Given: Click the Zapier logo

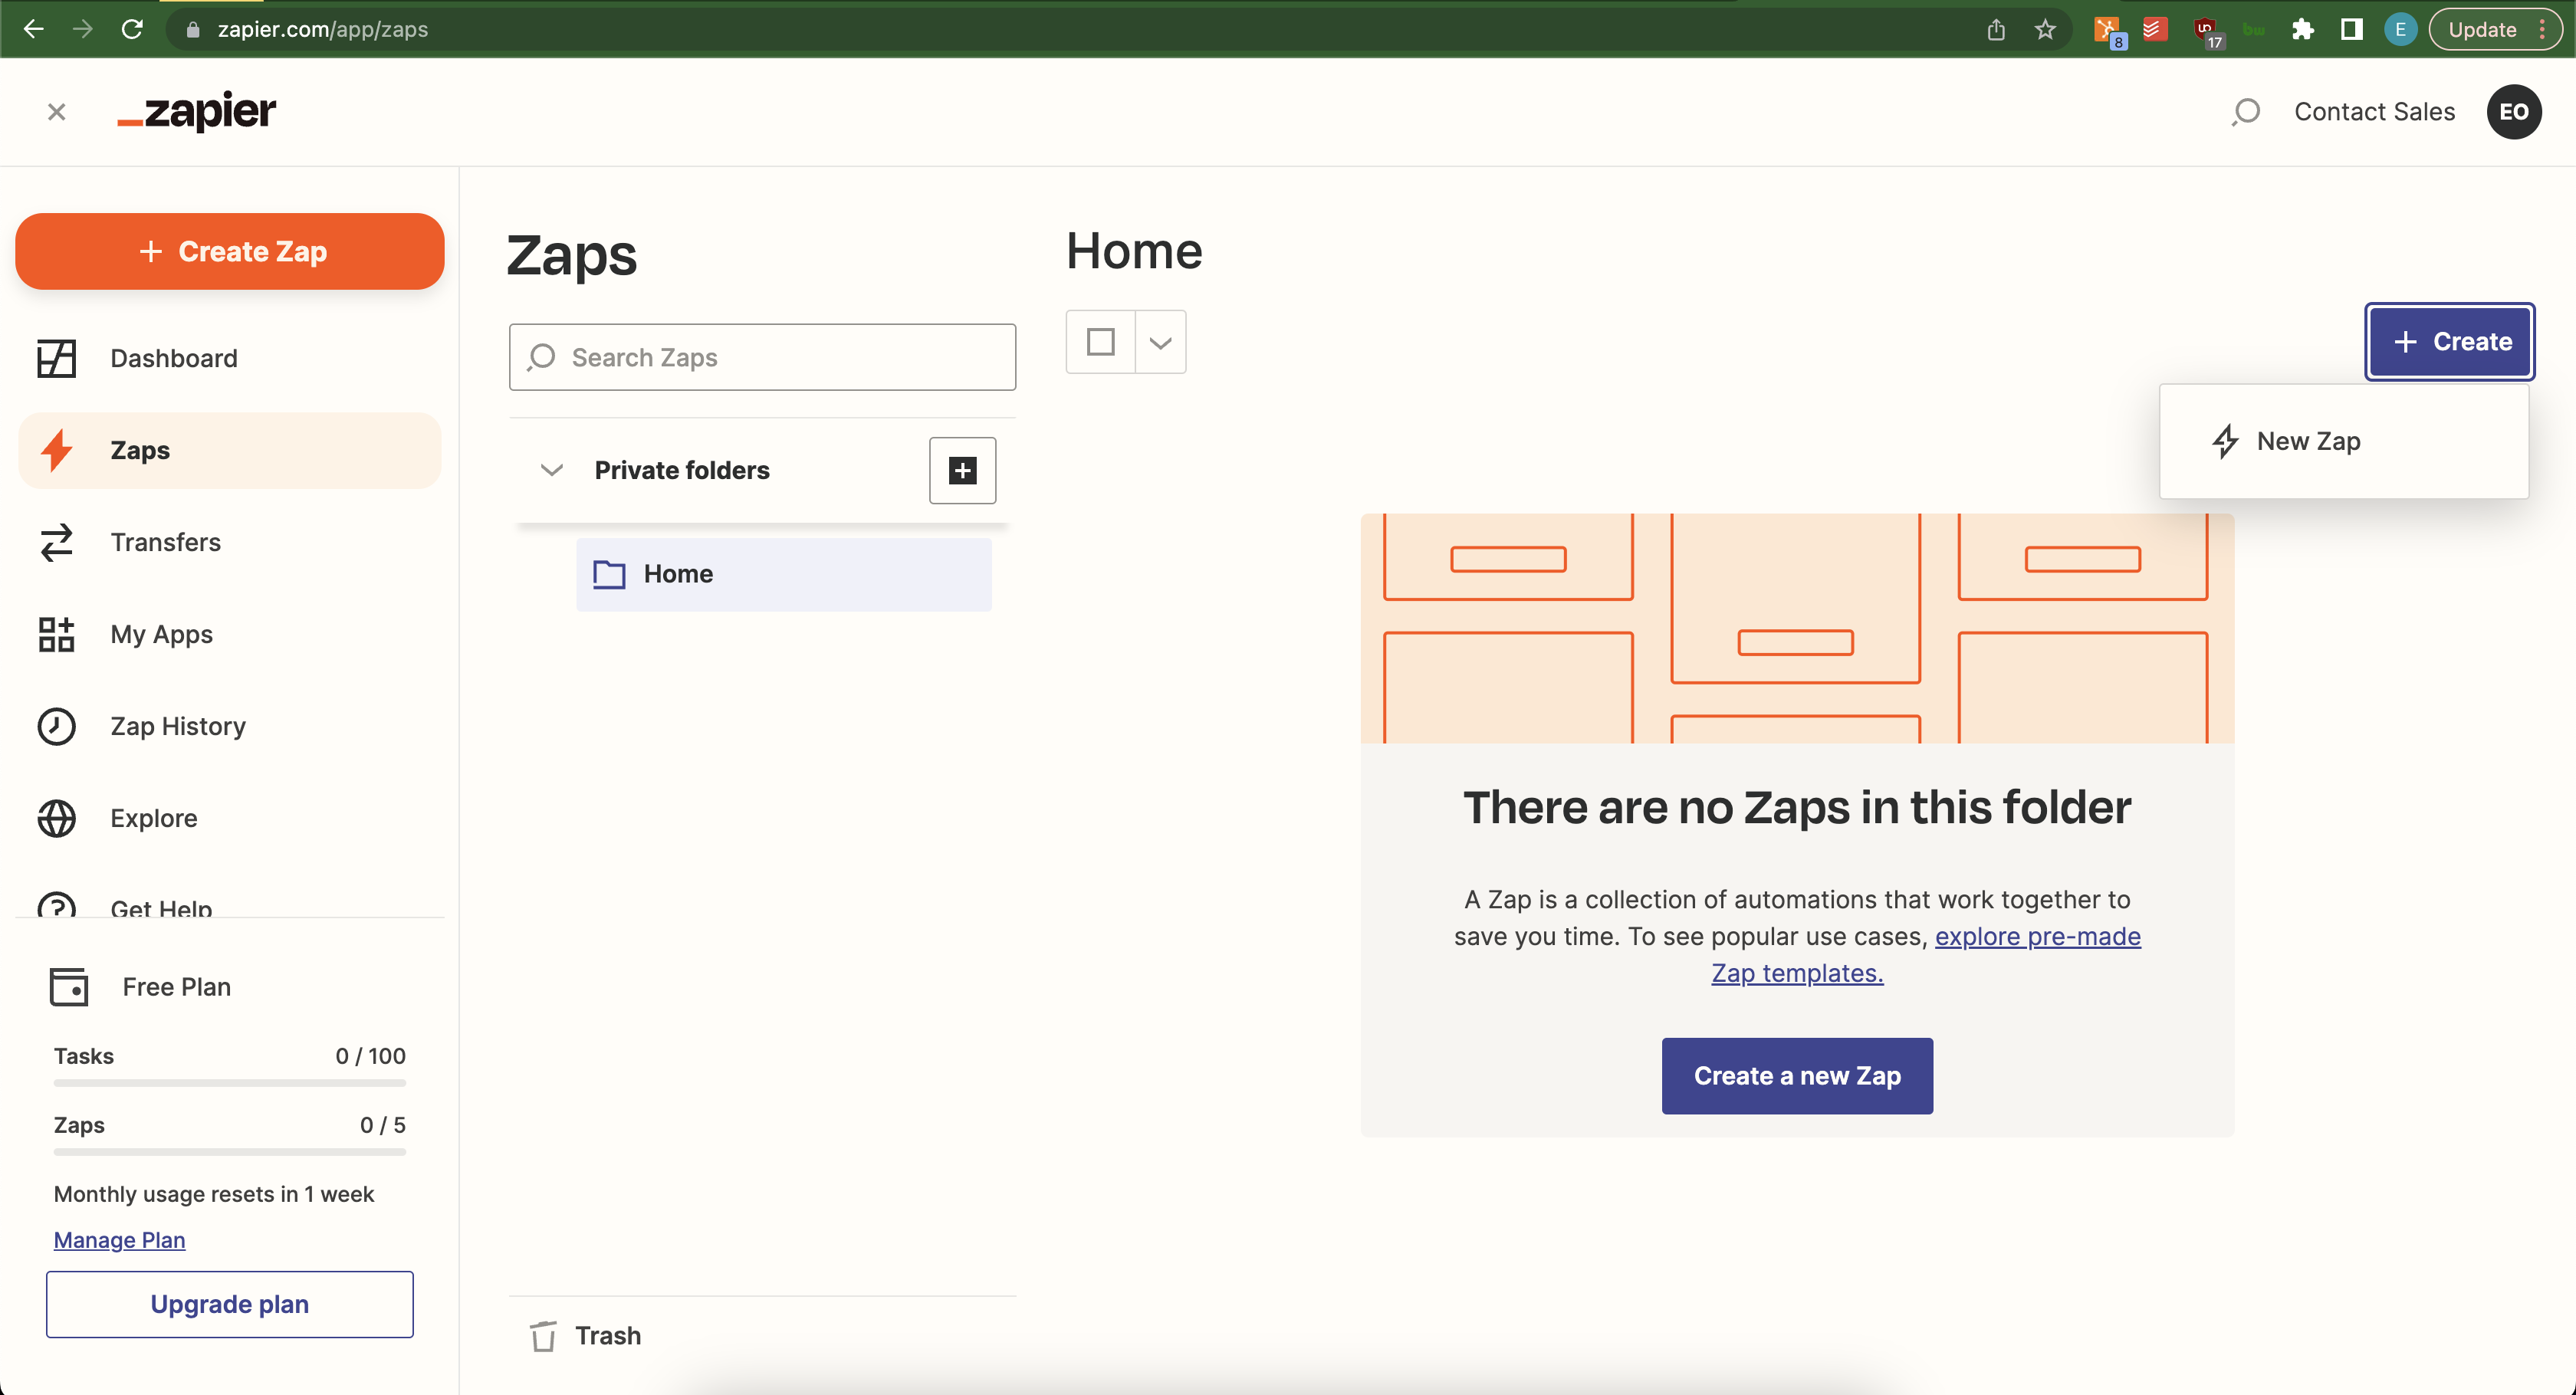Looking at the screenshot, I should 196,111.
